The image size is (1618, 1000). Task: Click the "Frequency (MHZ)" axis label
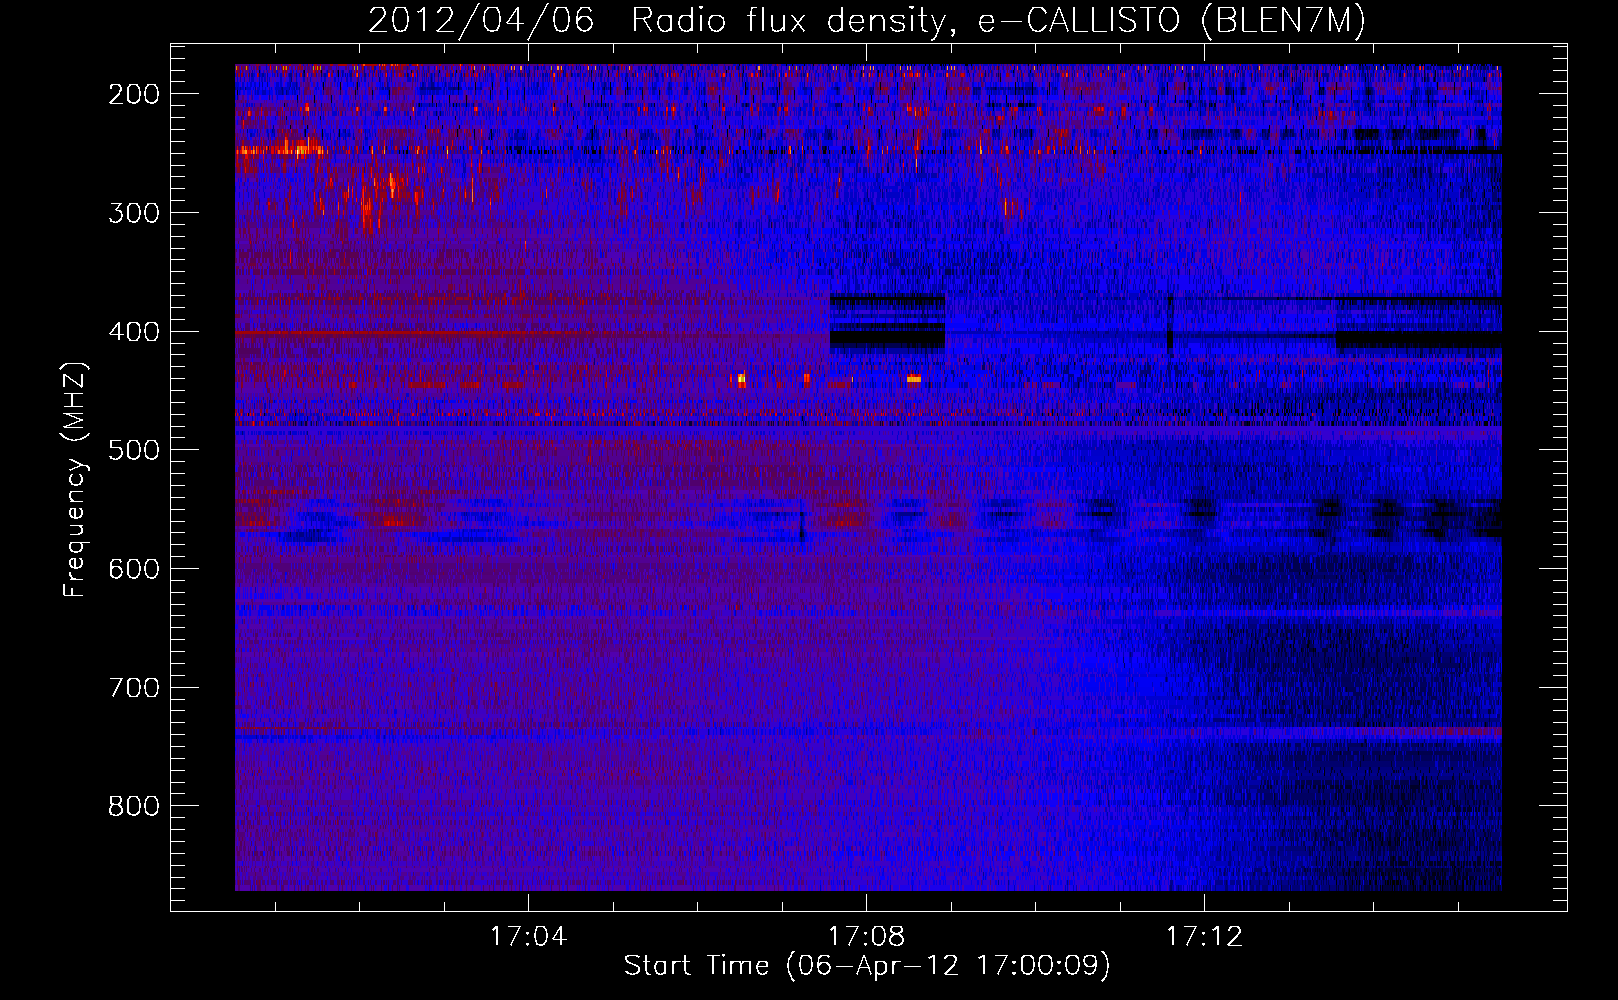75,480
